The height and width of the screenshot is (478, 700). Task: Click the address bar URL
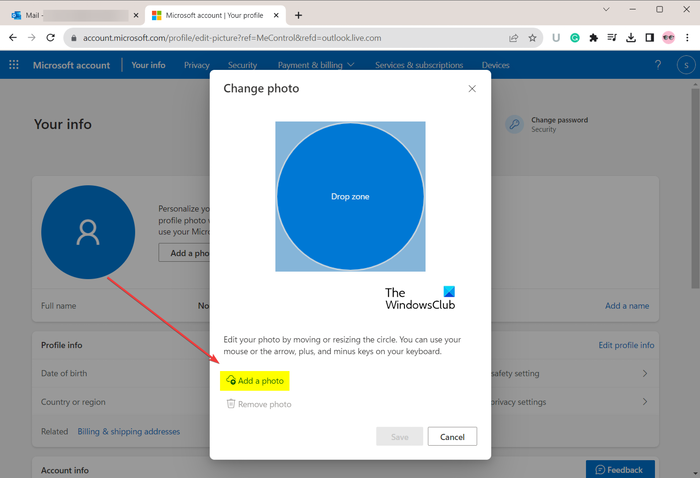click(x=232, y=38)
